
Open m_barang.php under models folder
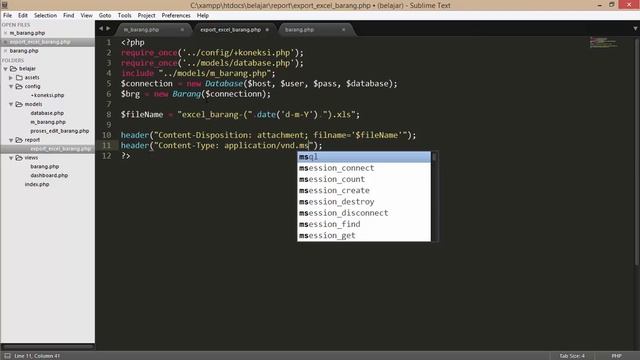(47, 122)
